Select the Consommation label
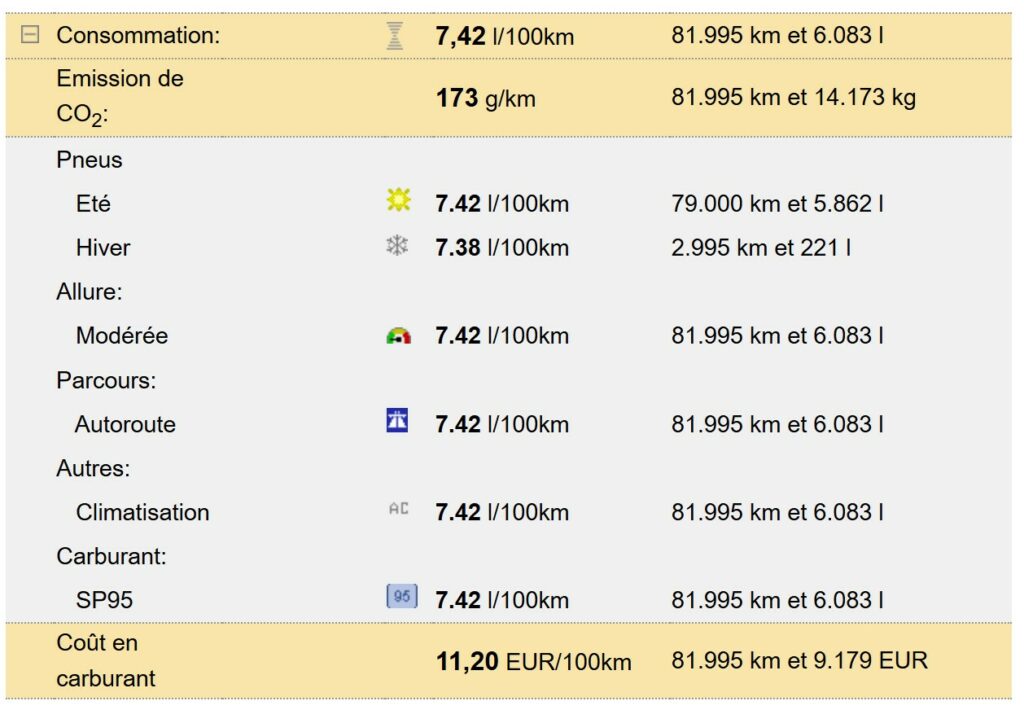The image size is (1024, 710). click(x=137, y=35)
